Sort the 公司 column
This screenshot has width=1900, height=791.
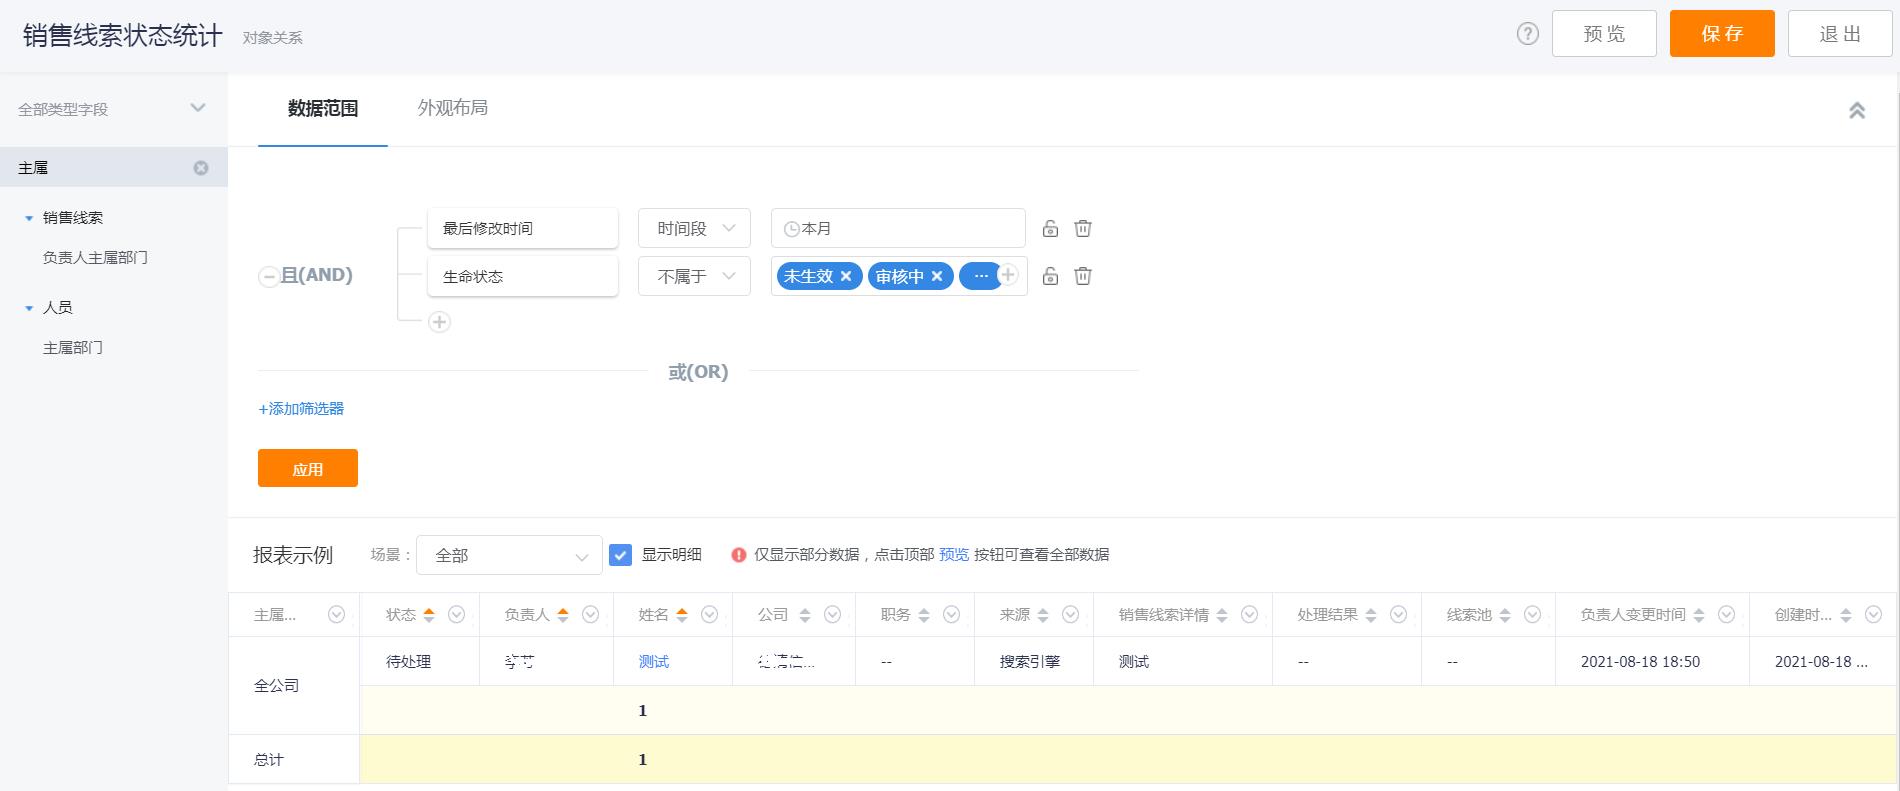[x=805, y=615]
